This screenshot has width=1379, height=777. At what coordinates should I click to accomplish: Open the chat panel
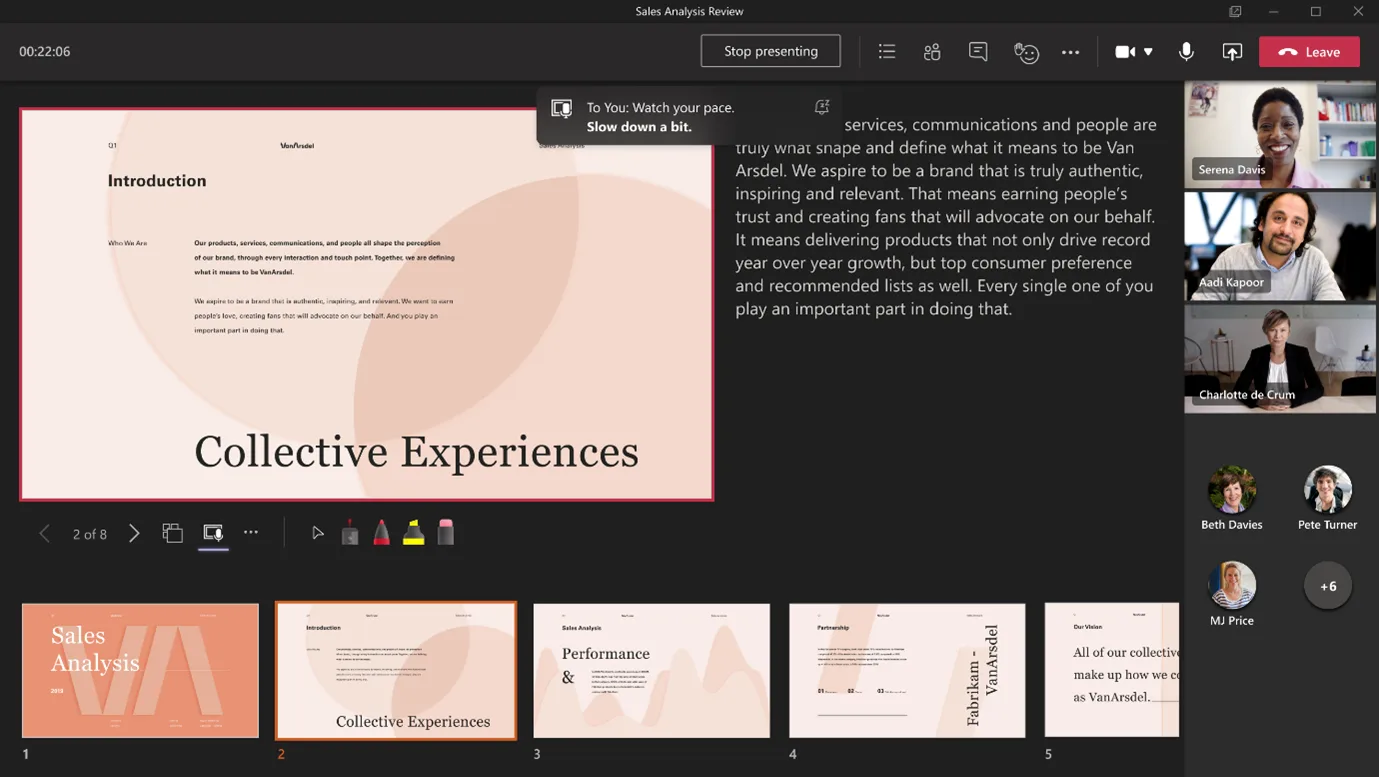977,51
